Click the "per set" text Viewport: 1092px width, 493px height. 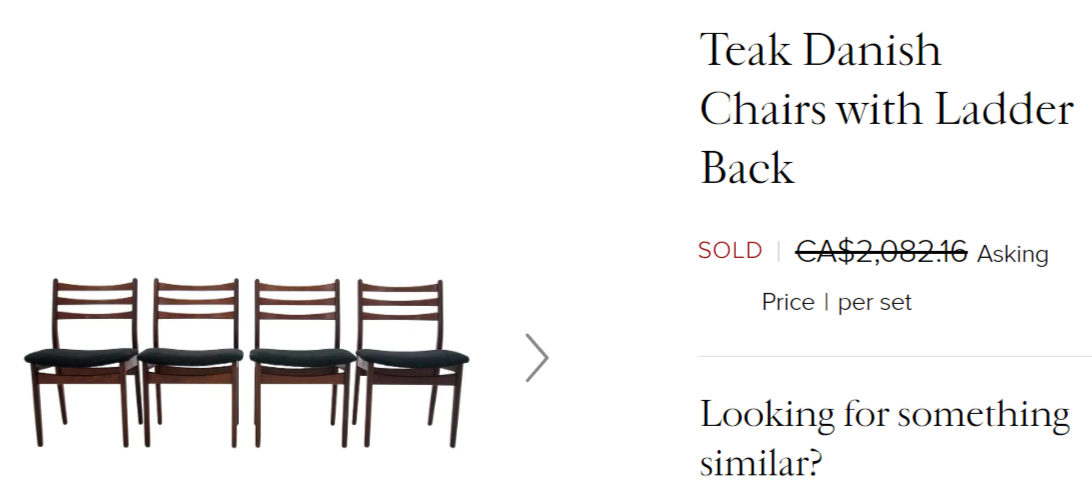tap(875, 303)
